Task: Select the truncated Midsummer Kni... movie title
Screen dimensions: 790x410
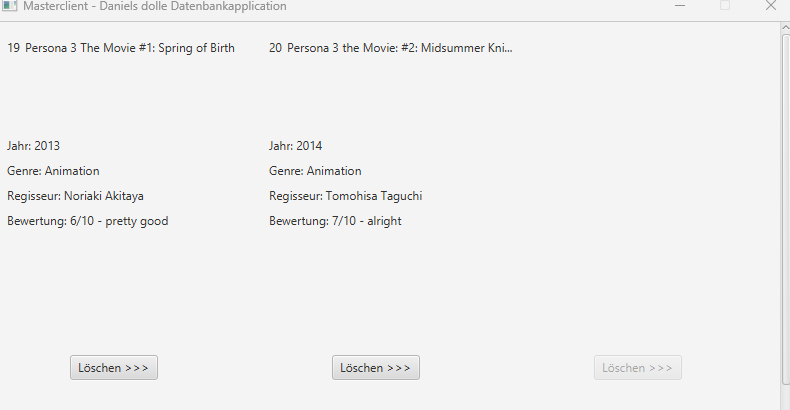Action: click(x=400, y=48)
